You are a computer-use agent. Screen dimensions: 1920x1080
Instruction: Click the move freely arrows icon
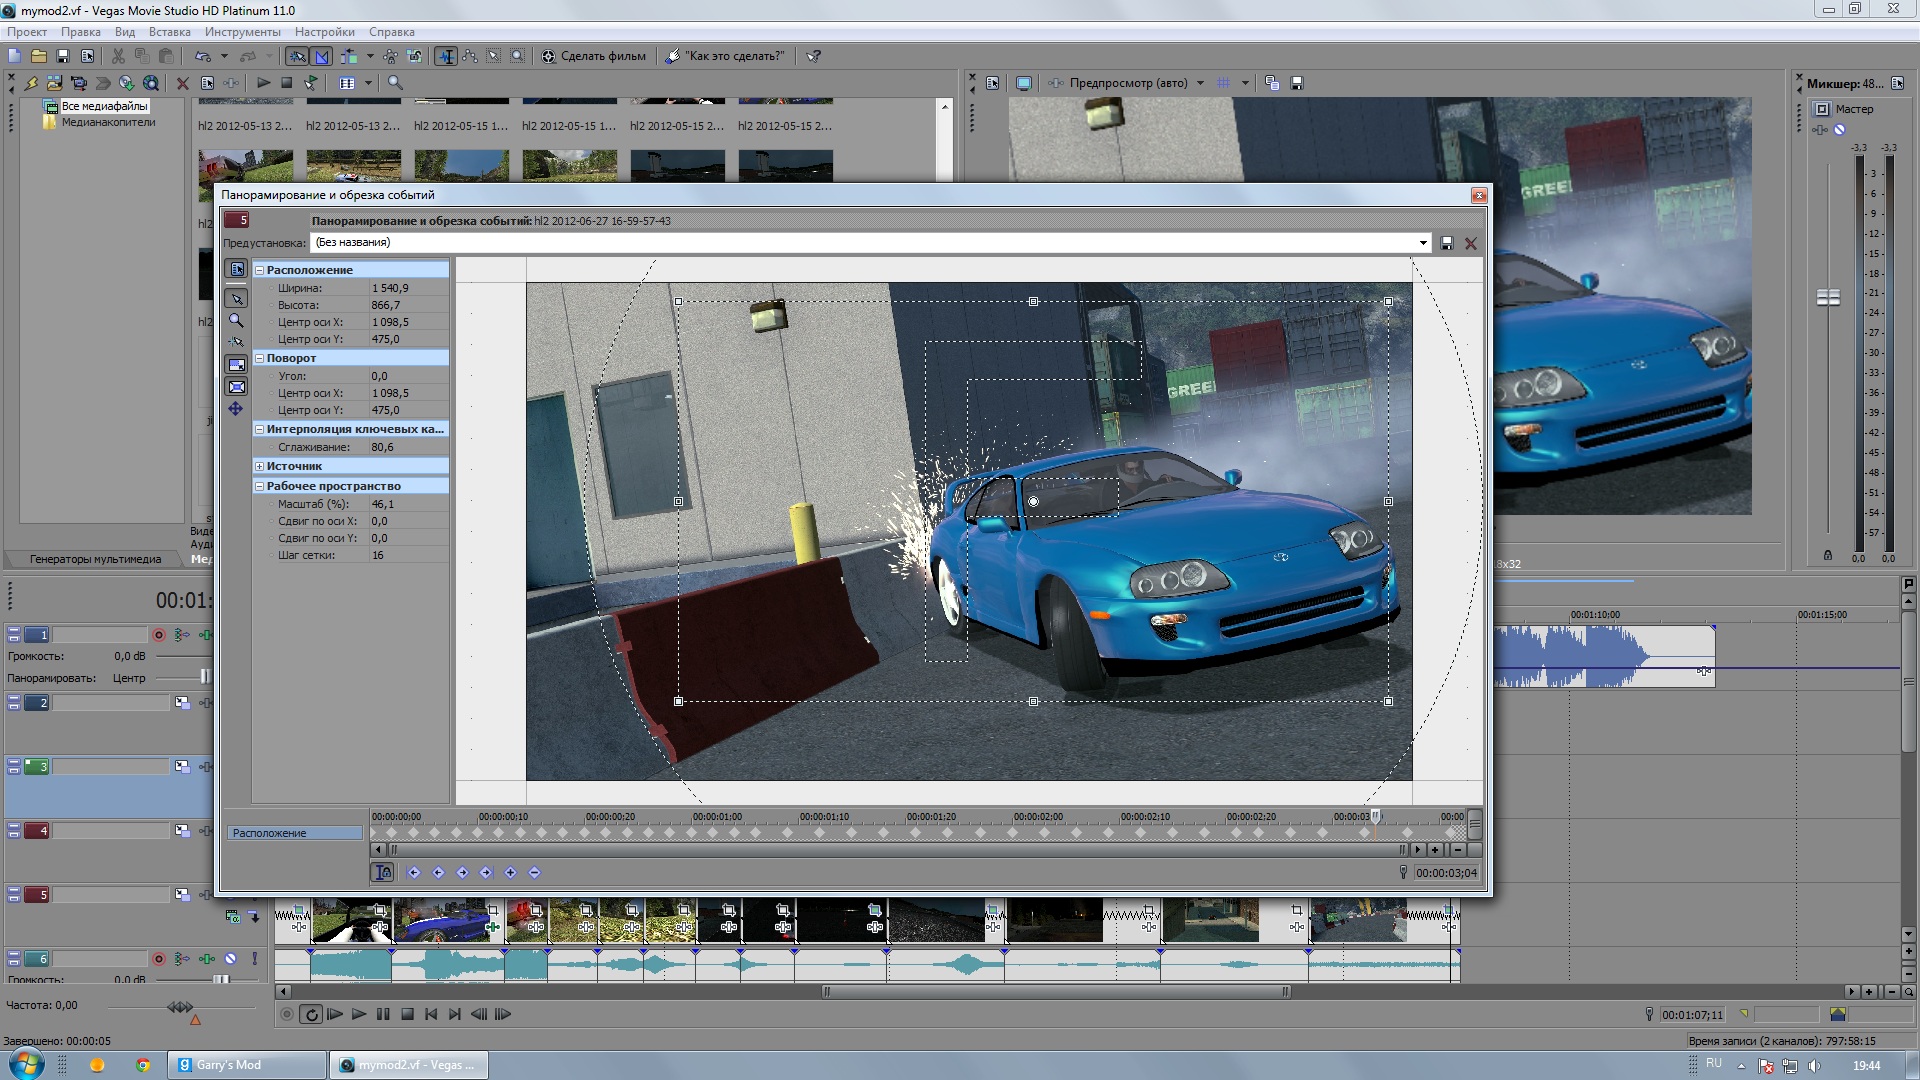(x=236, y=409)
